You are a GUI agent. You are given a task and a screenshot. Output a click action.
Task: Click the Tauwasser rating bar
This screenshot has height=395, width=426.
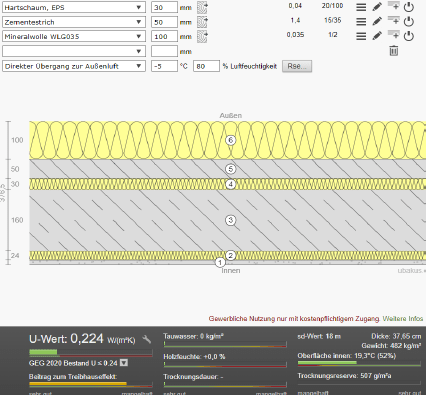[225, 344]
